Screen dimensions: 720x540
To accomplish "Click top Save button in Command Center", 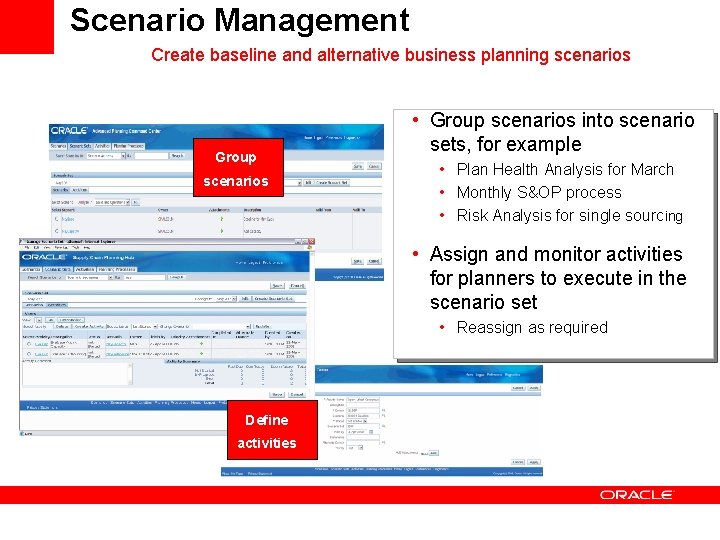I will (x=358, y=166).
